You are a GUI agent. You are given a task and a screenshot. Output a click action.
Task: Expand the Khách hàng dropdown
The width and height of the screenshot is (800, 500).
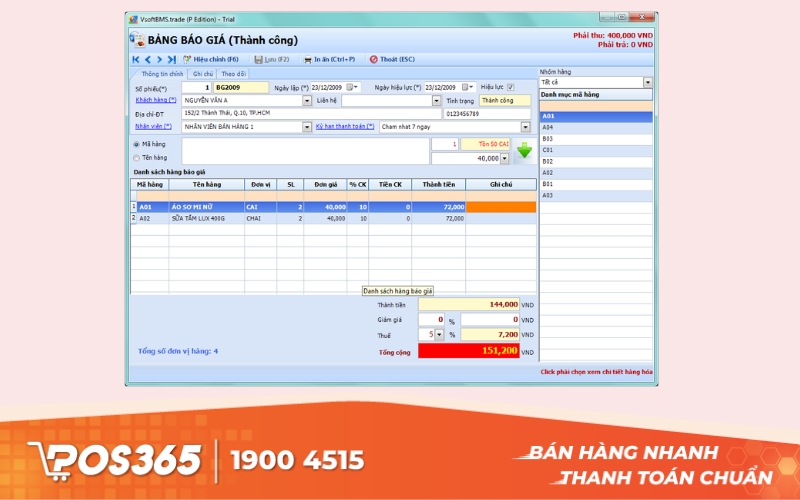(307, 101)
